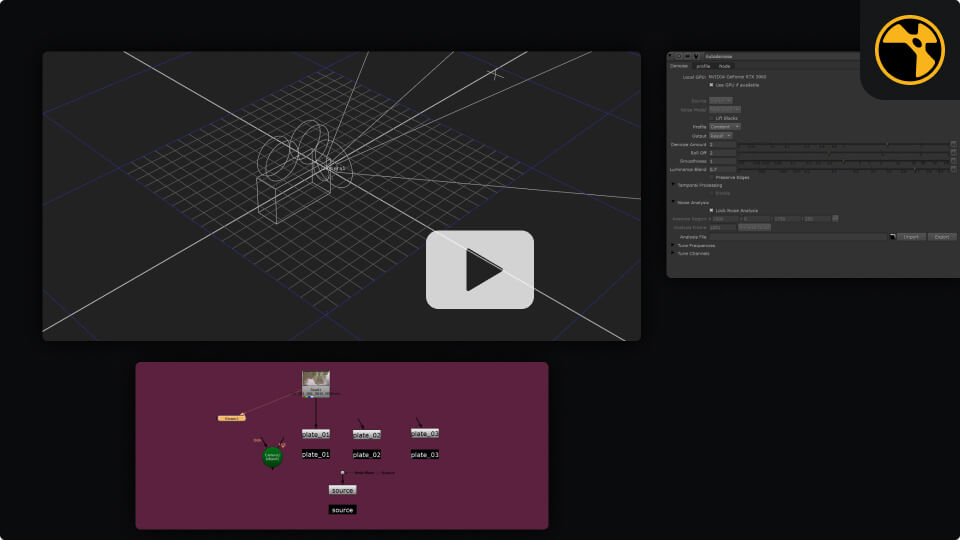The height and width of the screenshot is (540, 960).
Task: Play the video with center play button
Action: [x=480, y=270]
